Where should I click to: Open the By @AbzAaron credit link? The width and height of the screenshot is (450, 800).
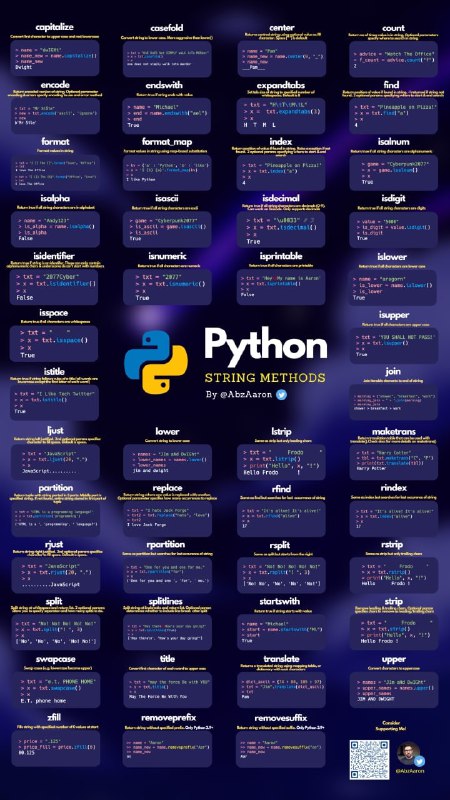240,394
